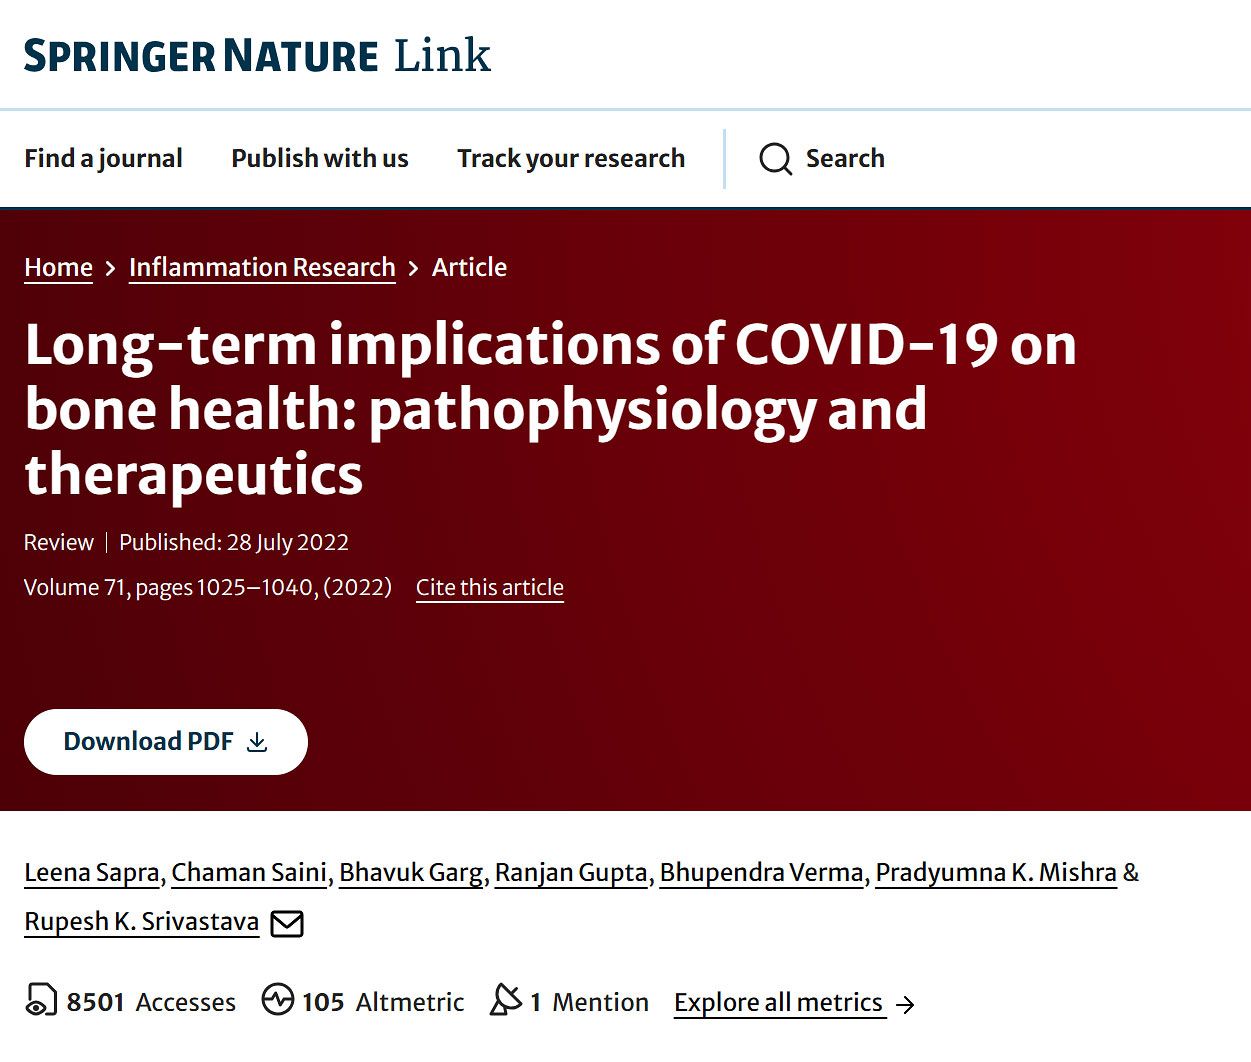Open author Chaman Saini's details

pyautogui.click(x=249, y=872)
